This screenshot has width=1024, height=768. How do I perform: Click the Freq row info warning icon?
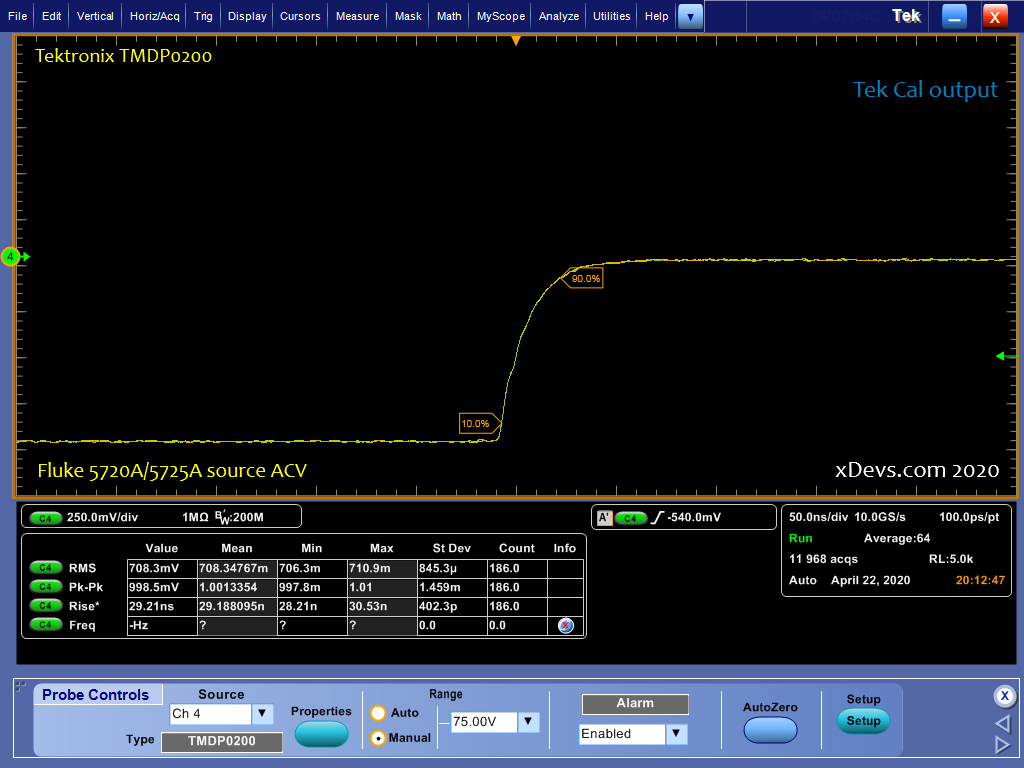pos(566,626)
